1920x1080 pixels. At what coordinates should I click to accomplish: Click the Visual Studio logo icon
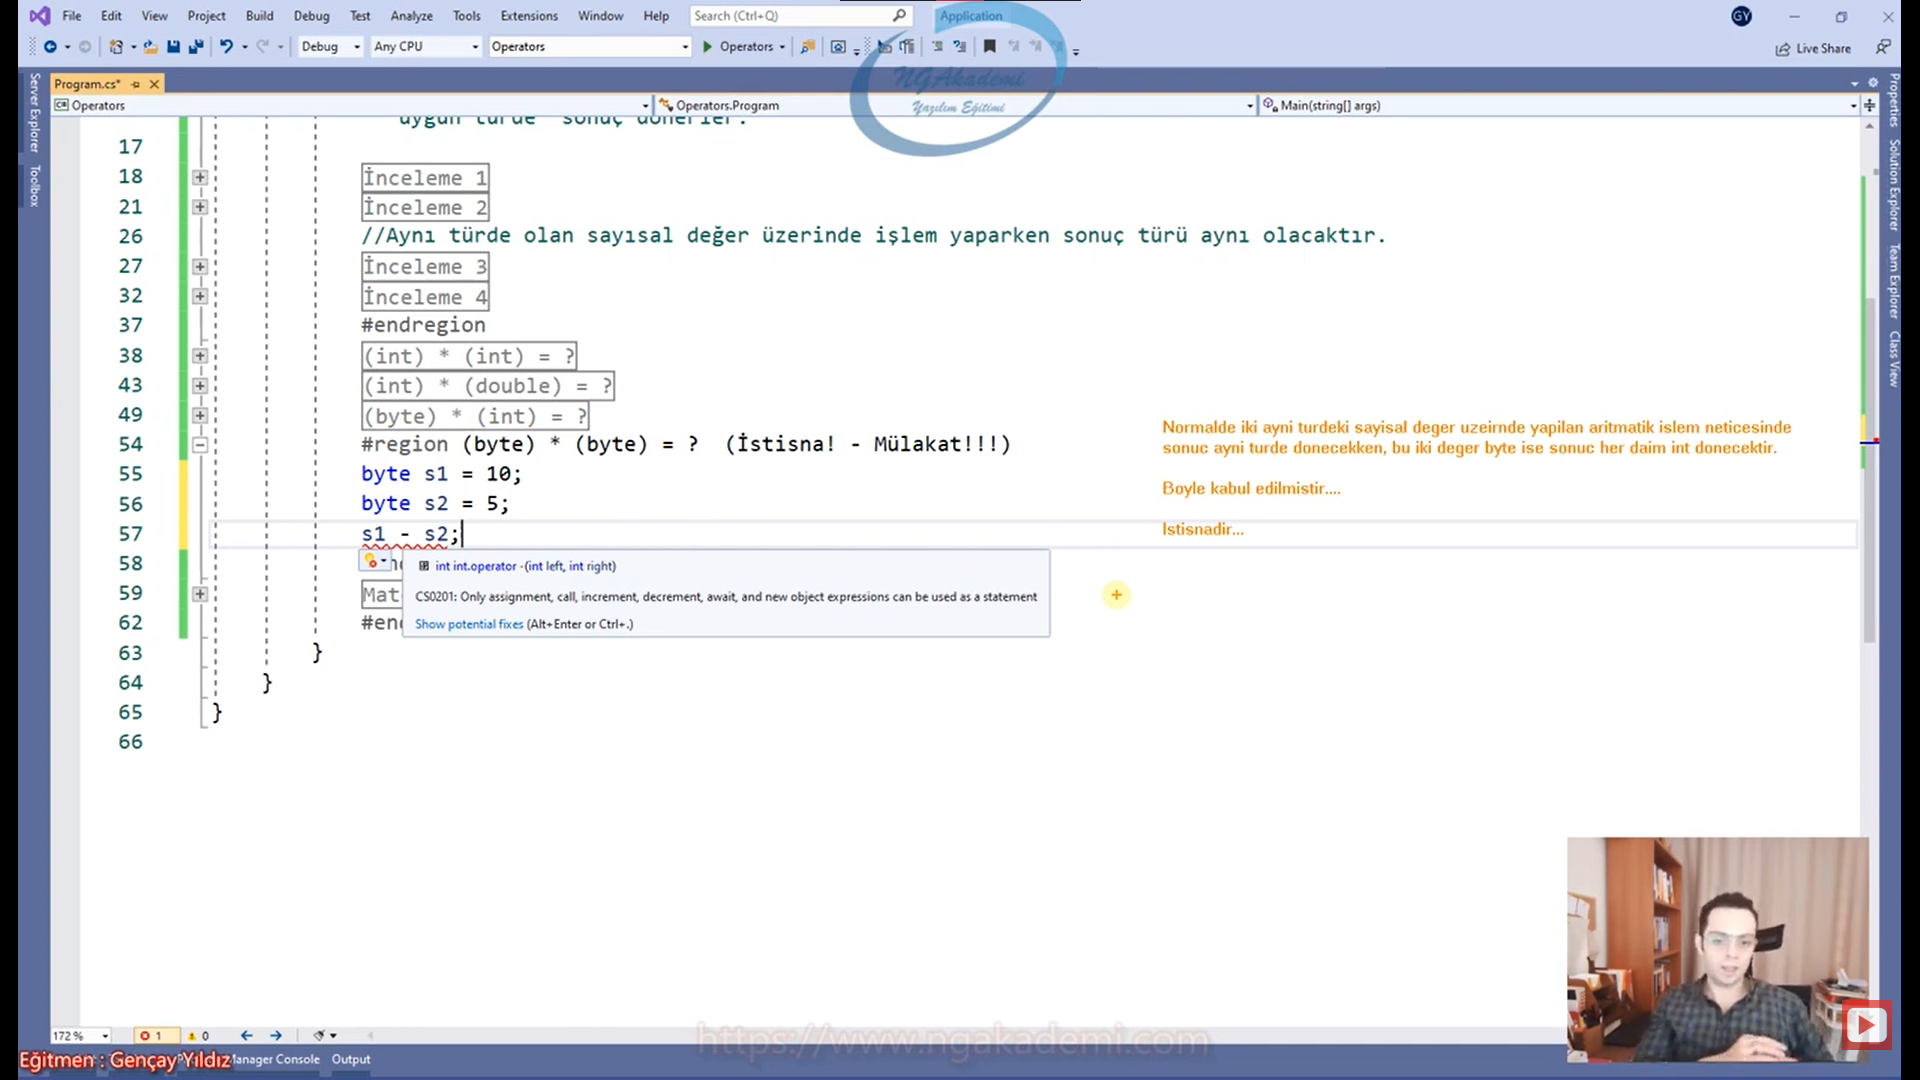coord(39,15)
